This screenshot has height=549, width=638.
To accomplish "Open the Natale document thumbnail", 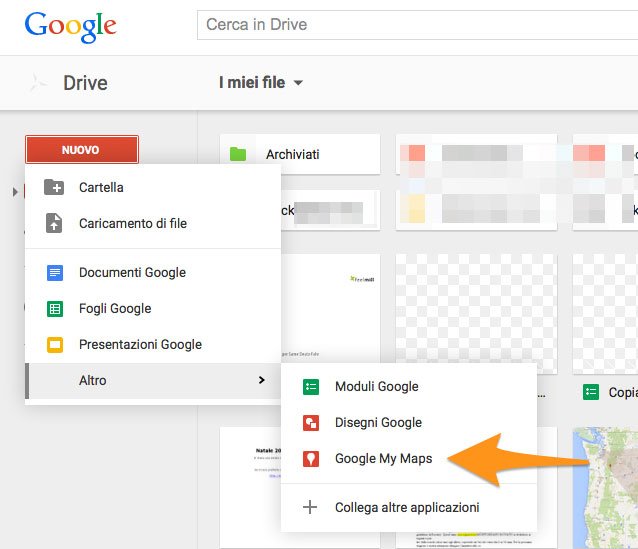I will point(250,488).
